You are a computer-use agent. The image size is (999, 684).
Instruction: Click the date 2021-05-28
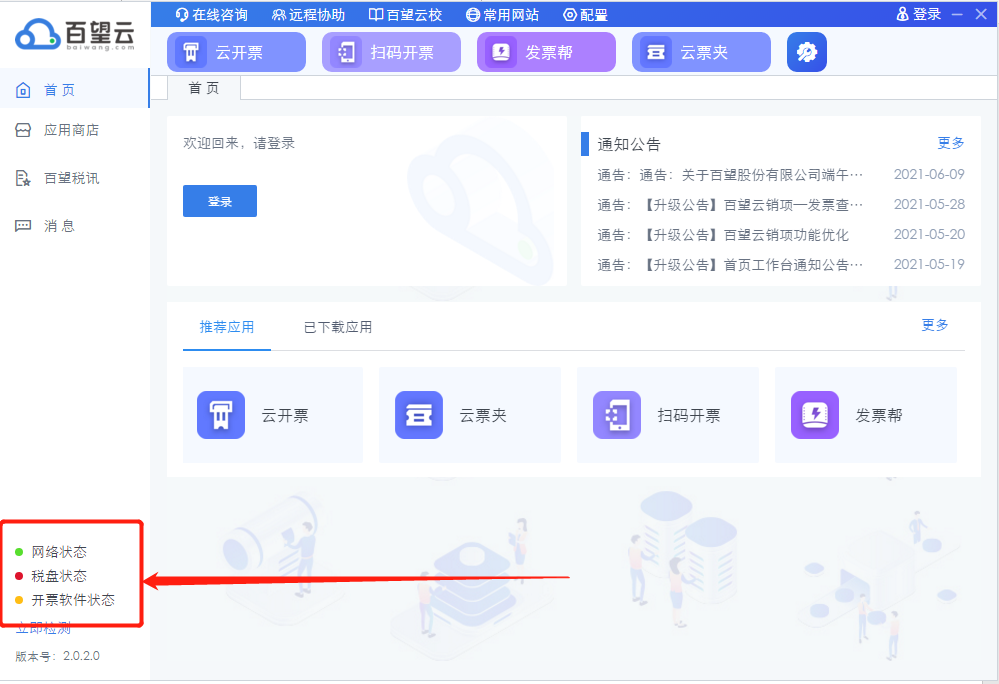[x=929, y=204]
